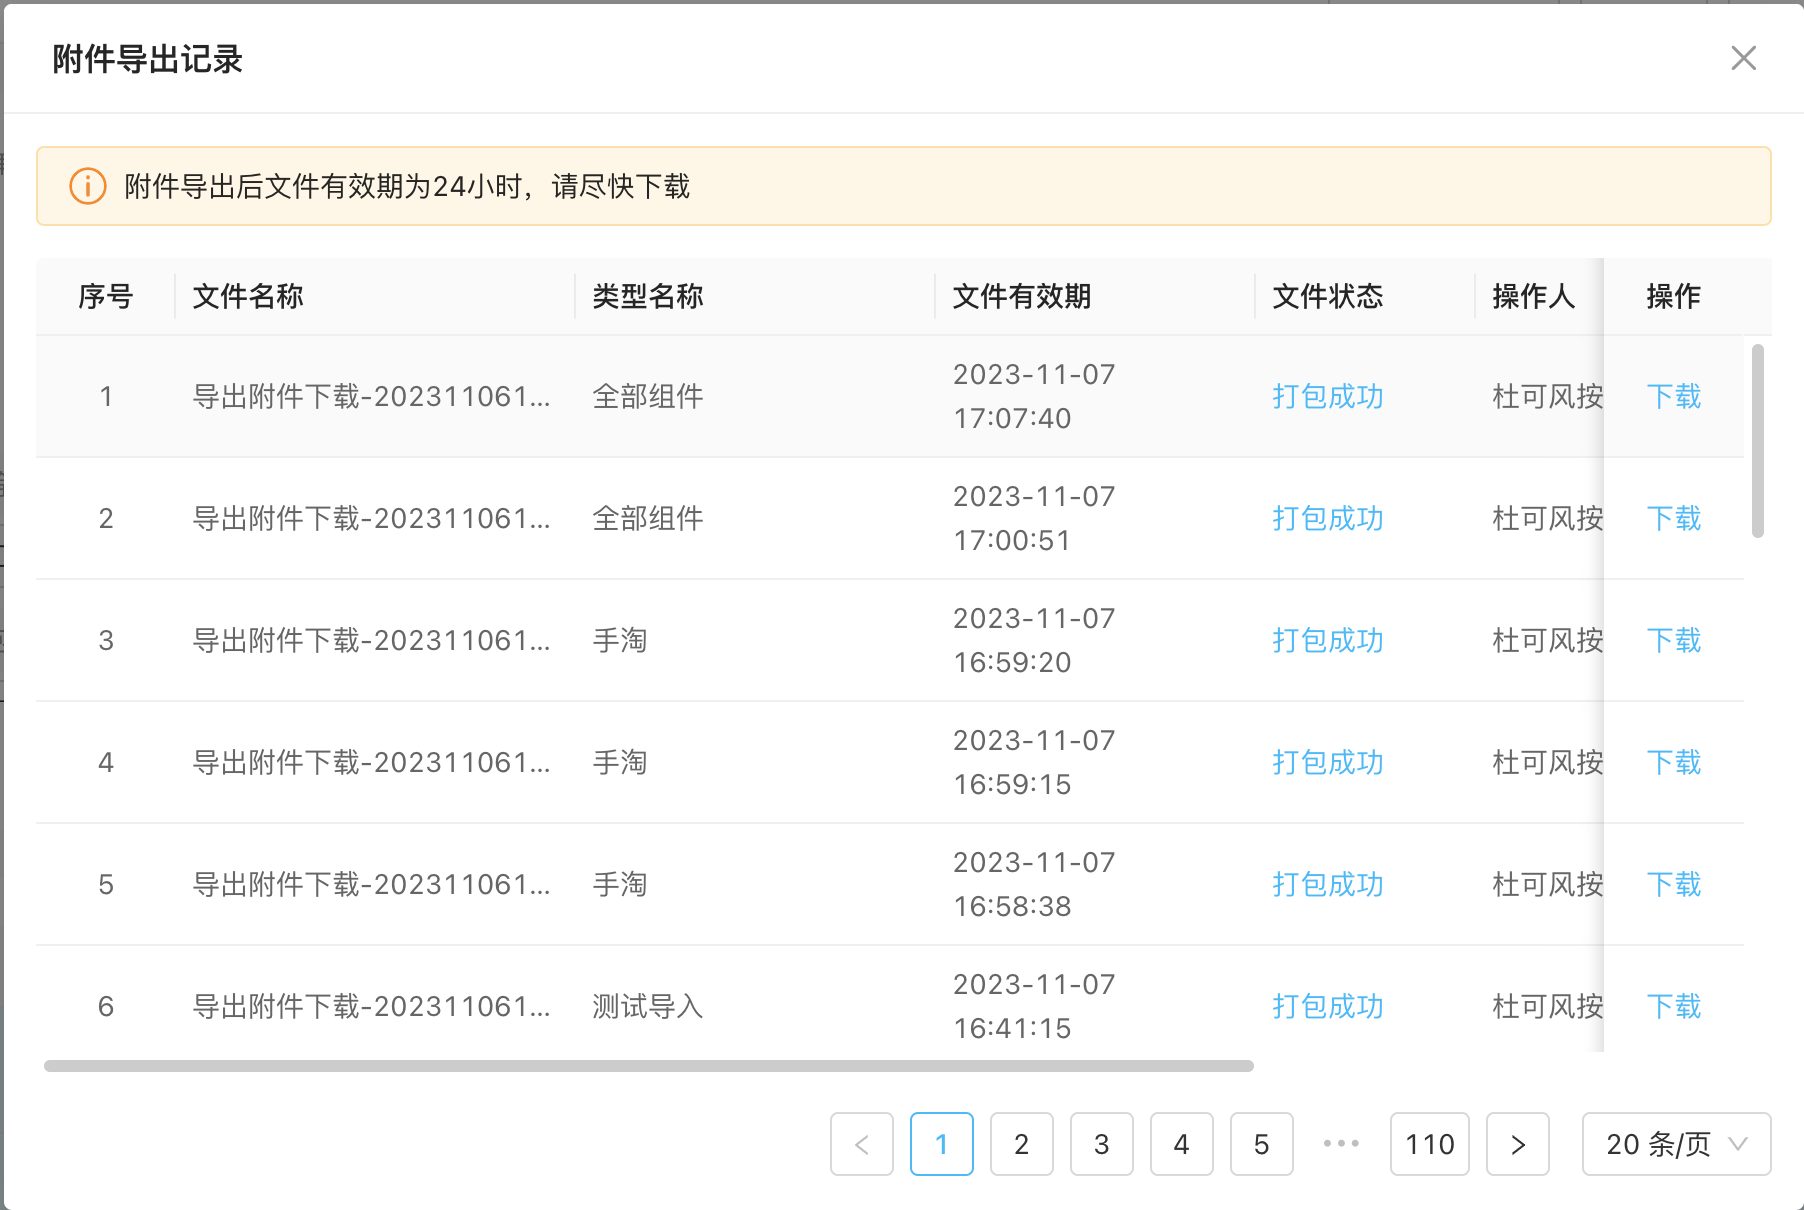Click the 附件导出记录 dialog title
Screen dimensions: 1804x1210
148,59
